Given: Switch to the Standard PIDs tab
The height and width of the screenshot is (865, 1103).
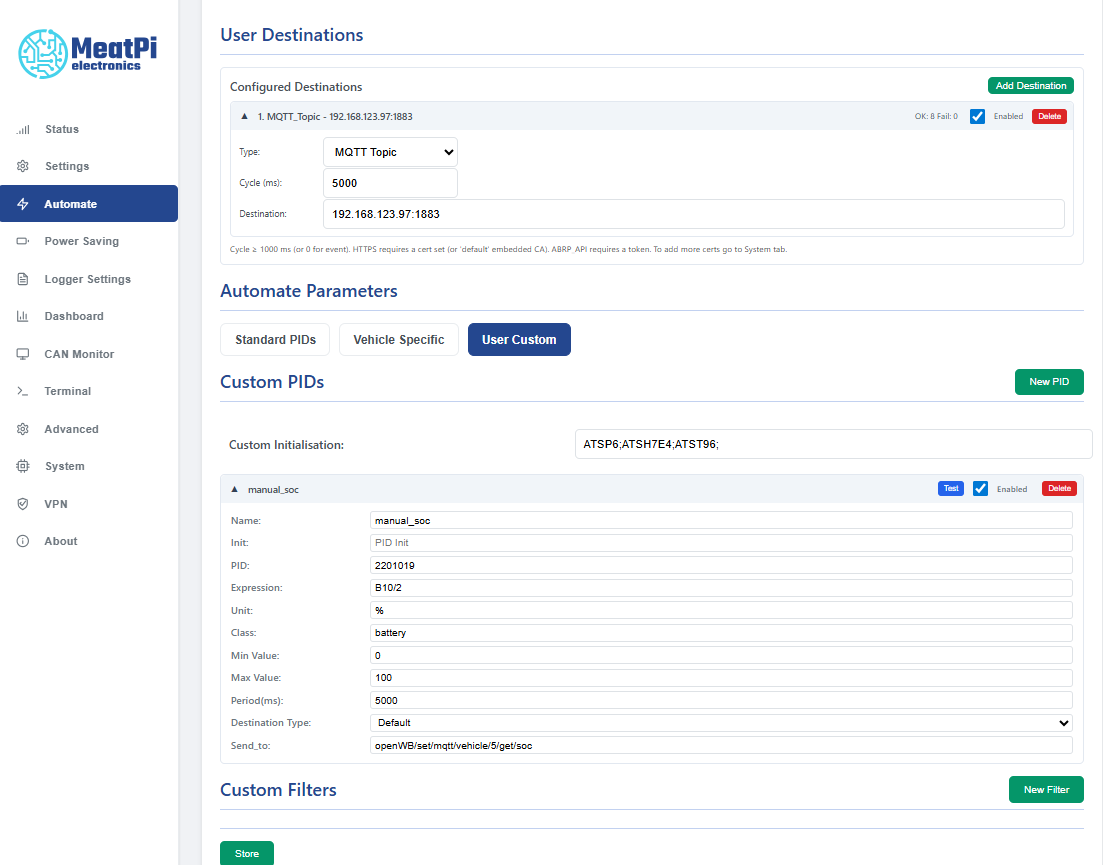Looking at the screenshot, I should (274, 339).
